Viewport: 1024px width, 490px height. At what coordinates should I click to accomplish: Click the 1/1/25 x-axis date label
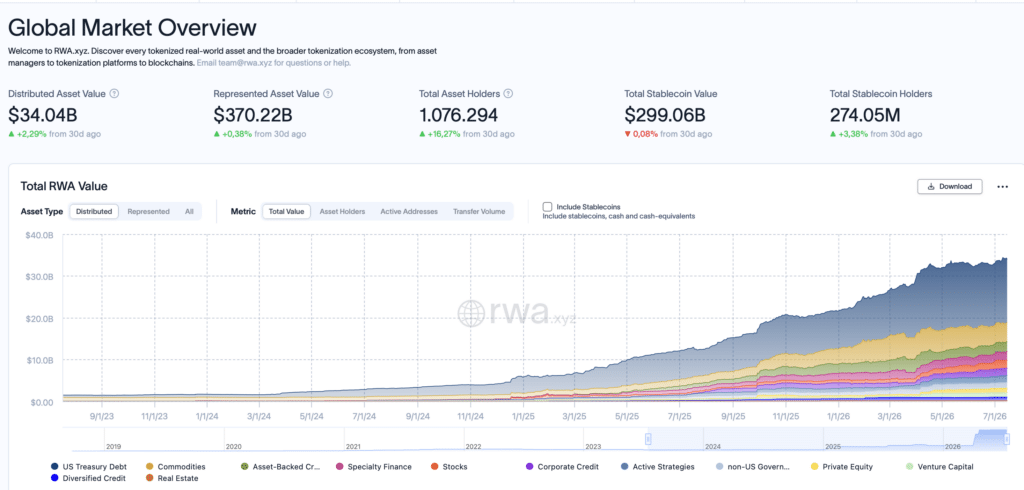[x=521, y=416]
